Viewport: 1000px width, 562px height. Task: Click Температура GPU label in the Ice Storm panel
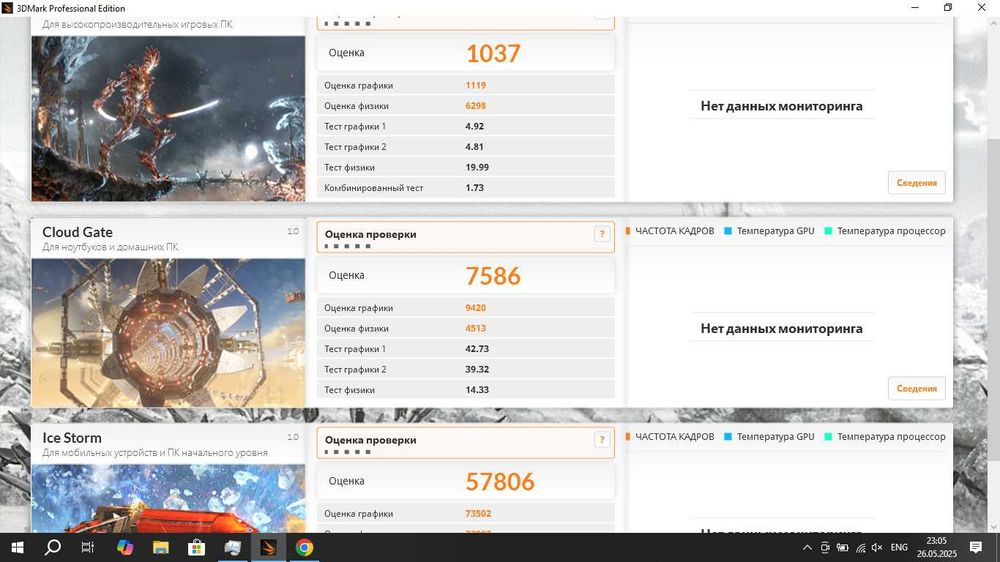coord(776,437)
